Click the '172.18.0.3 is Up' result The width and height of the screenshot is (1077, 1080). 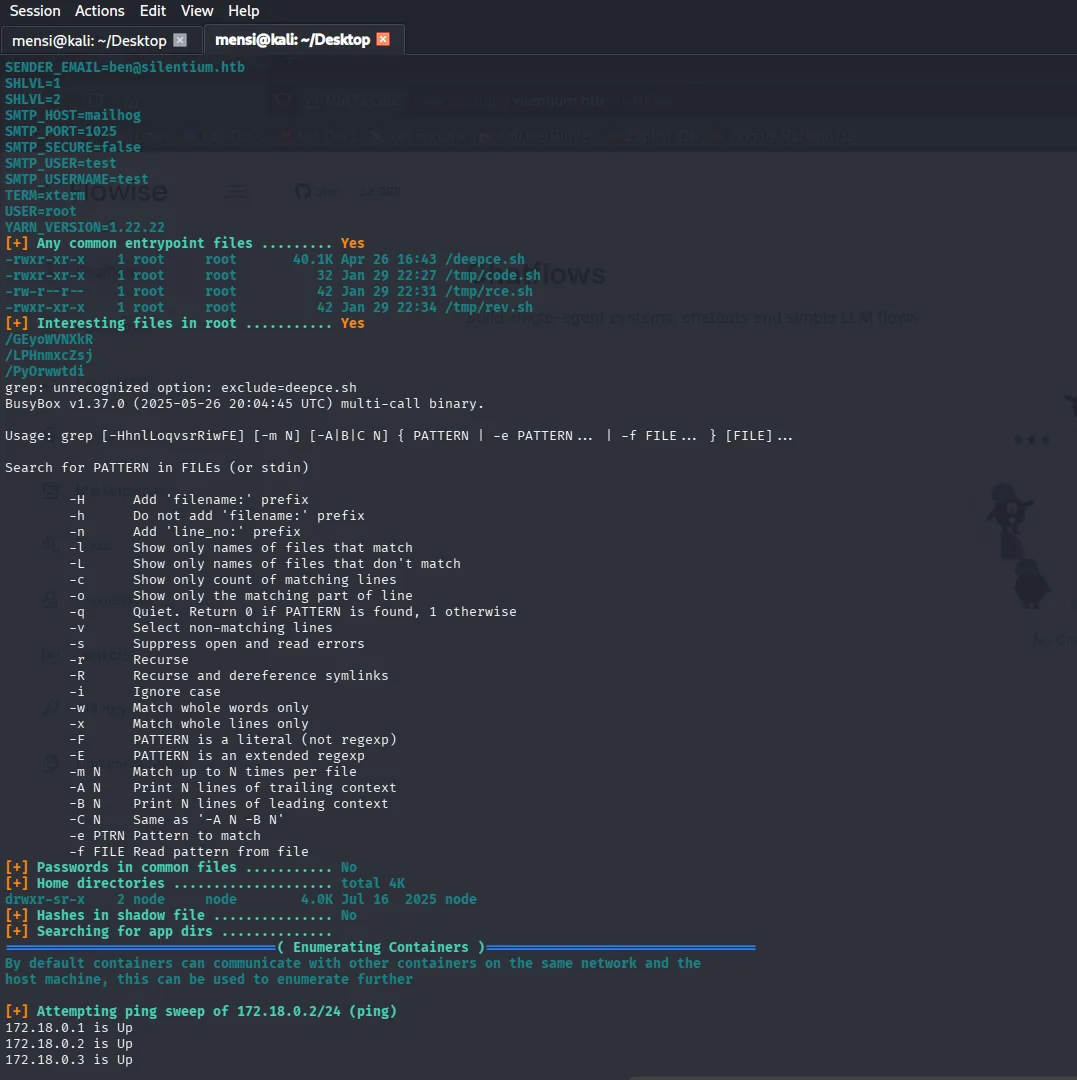point(69,1059)
